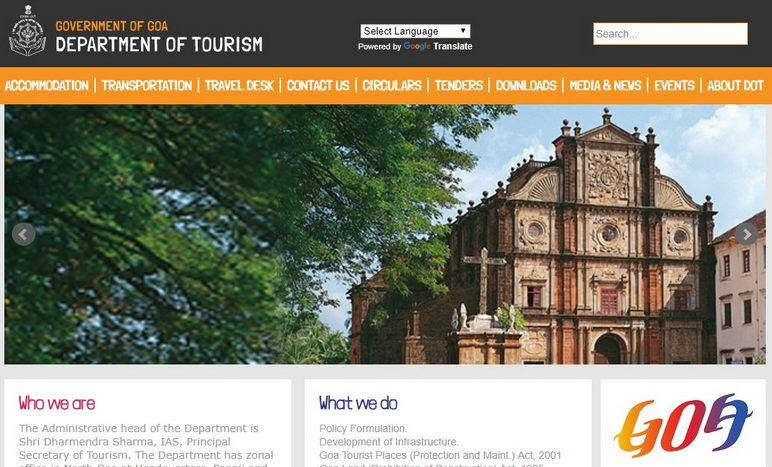
Task: View the Tenders page
Action: 459,86
